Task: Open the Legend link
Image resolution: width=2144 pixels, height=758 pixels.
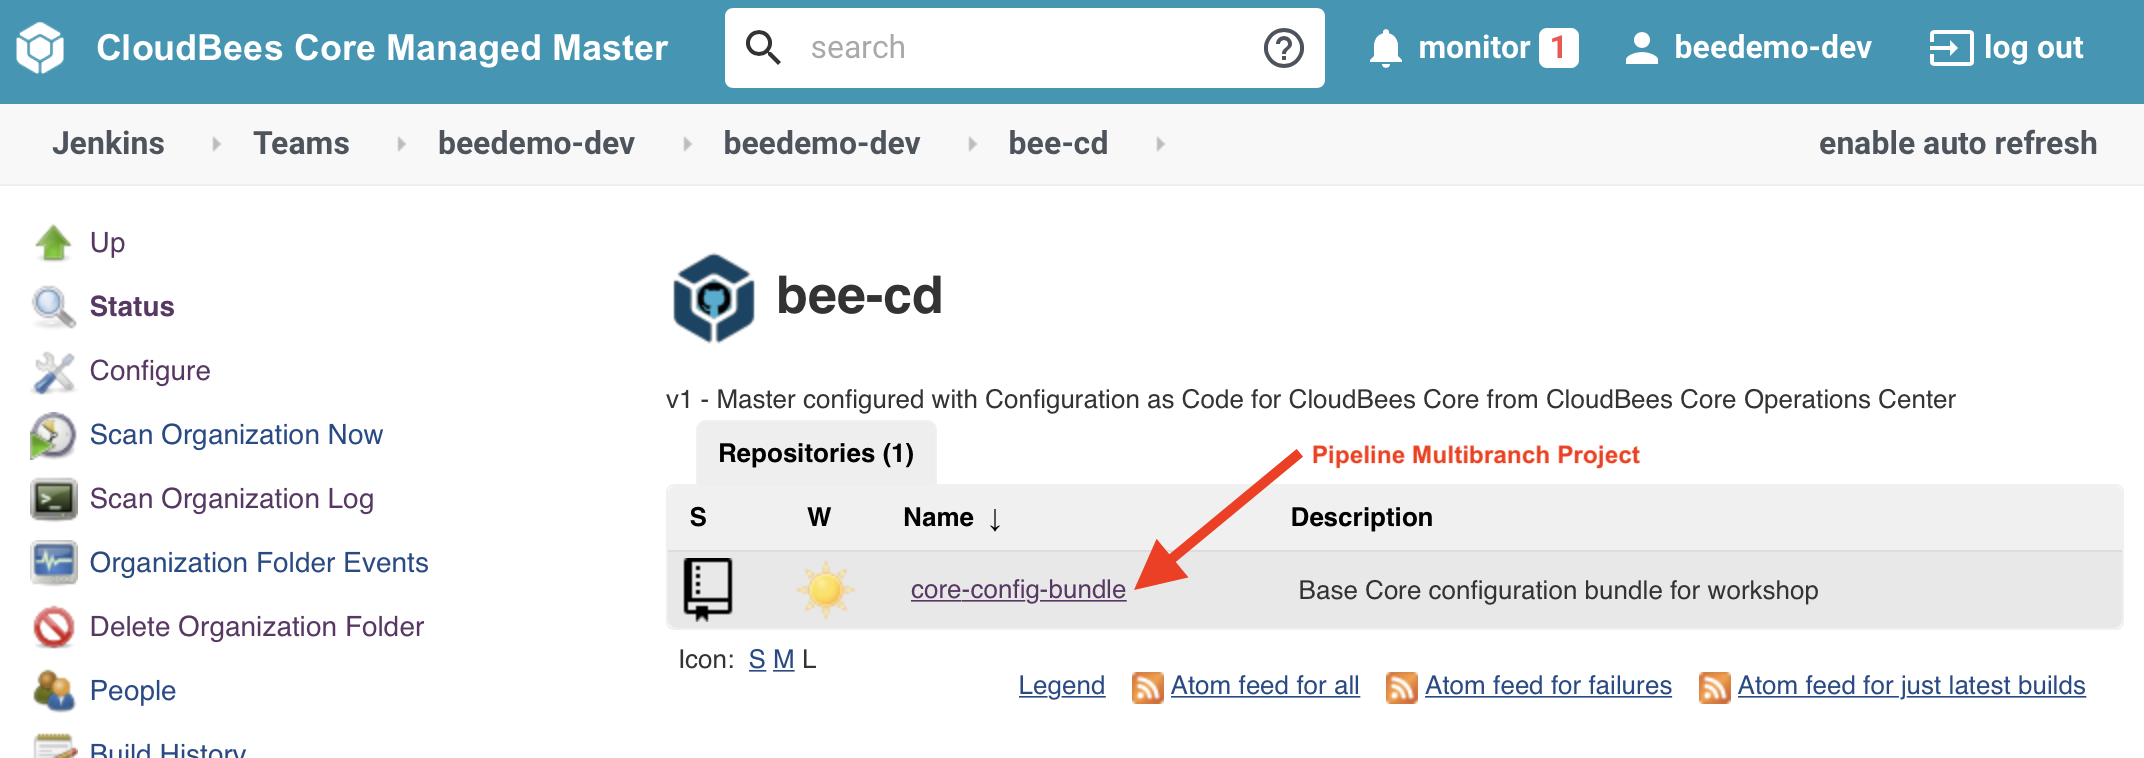Action: tap(1061, 685)
